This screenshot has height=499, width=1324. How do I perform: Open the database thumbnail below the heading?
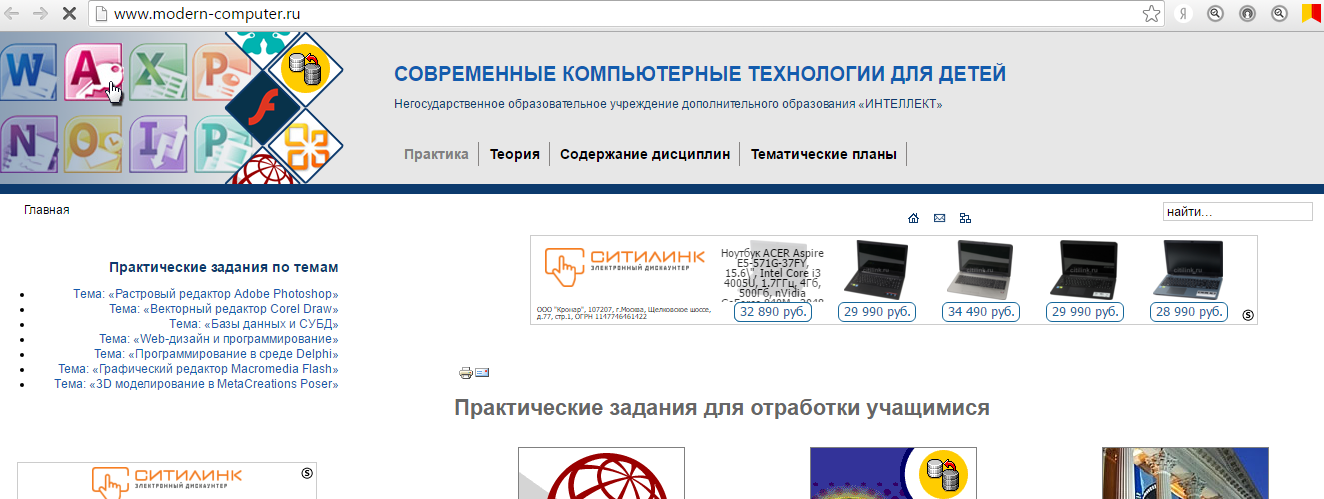893,473
